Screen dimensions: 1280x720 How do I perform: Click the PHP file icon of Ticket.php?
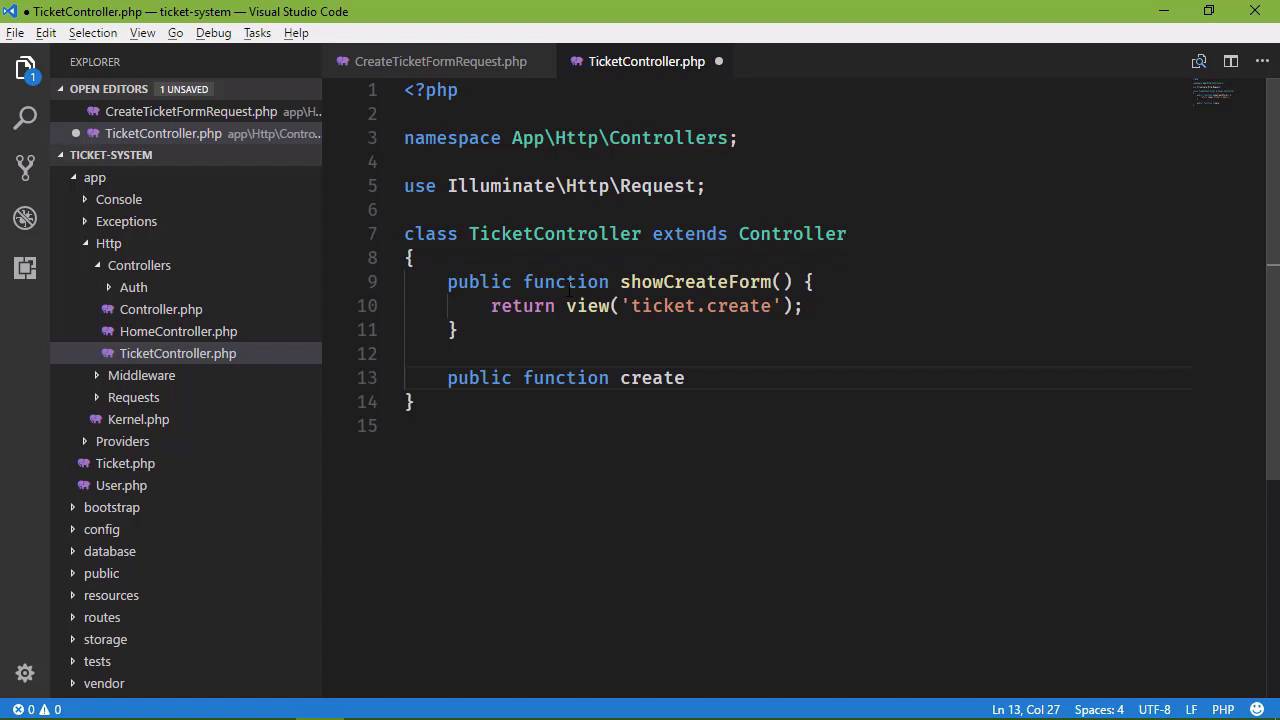point(86,463)
